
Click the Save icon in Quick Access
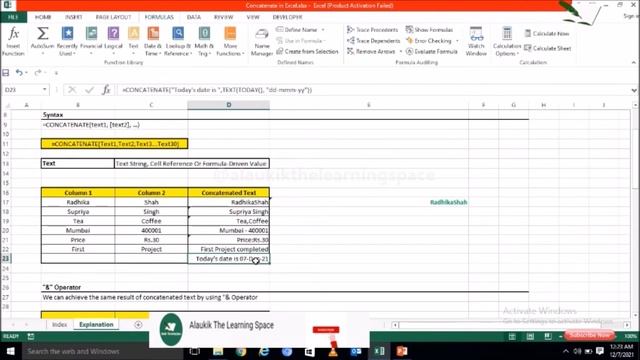[6, 73]
